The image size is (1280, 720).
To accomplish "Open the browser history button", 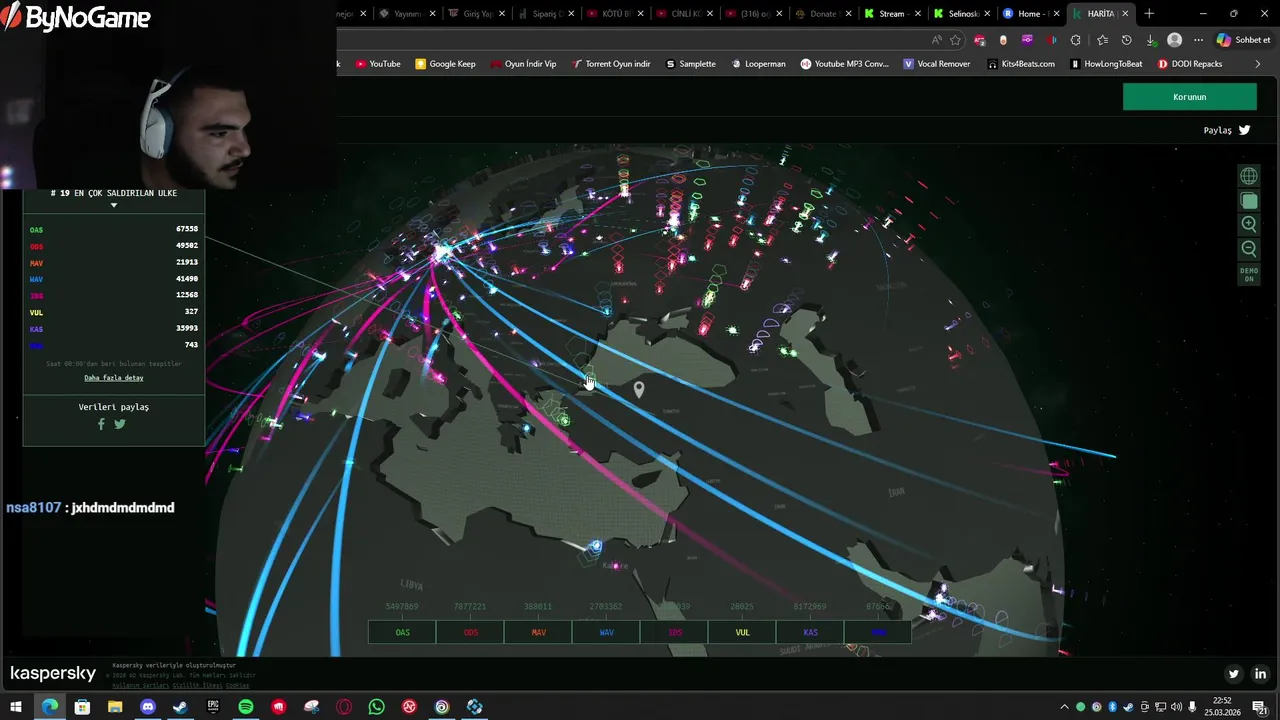I will pos(1127,40).
